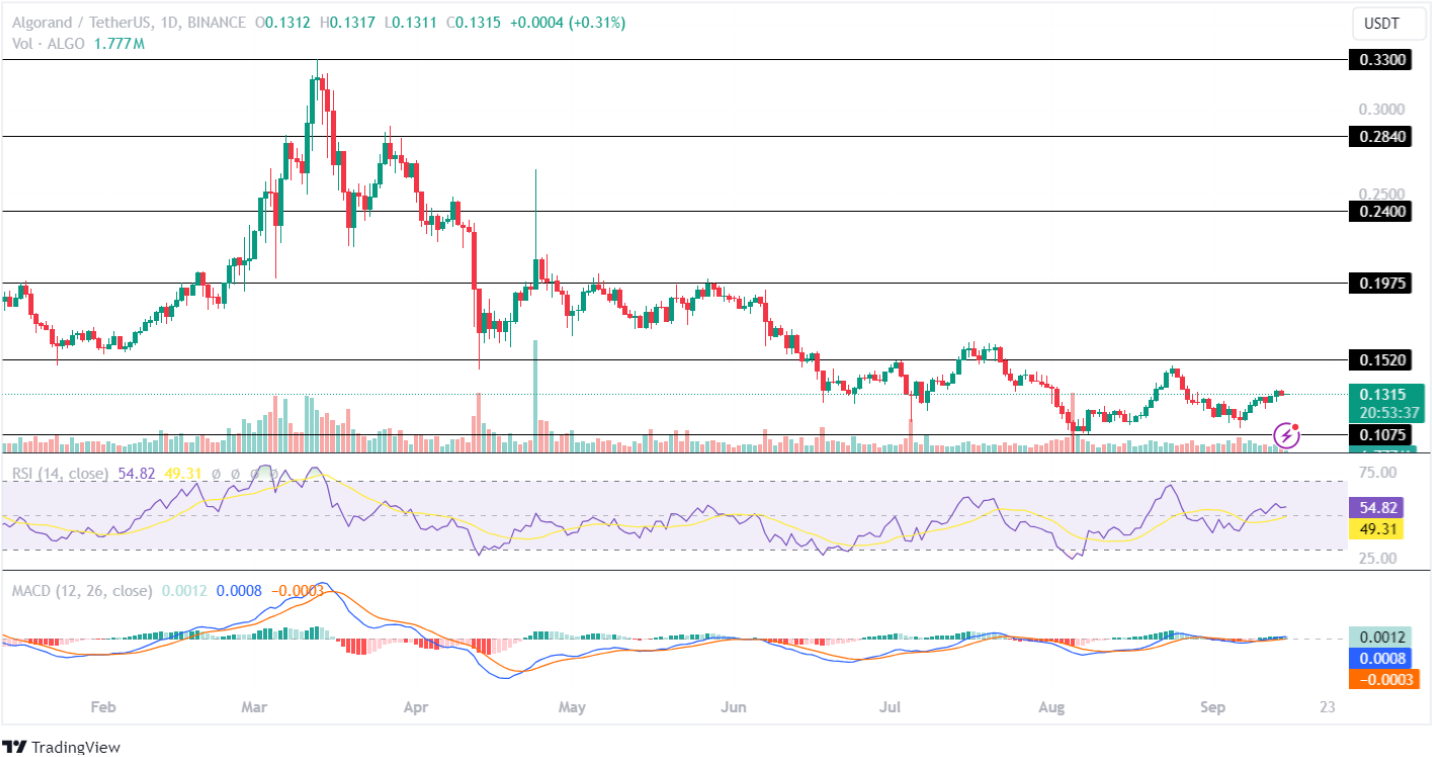Click Apr on the time axis
This screenshot has height=757, width=1432.
coord(416,707)
